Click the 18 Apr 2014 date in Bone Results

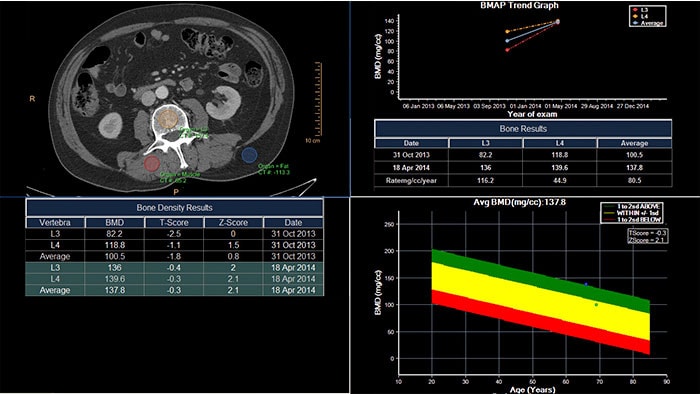click(411, 167)
